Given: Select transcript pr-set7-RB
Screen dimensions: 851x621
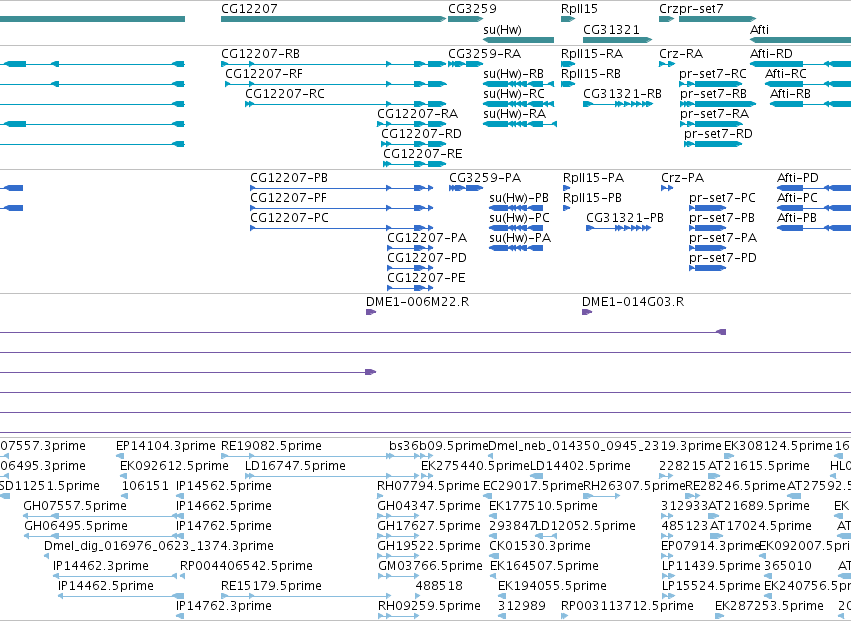Looking at the screenshot, I should (x=717, y=104).
